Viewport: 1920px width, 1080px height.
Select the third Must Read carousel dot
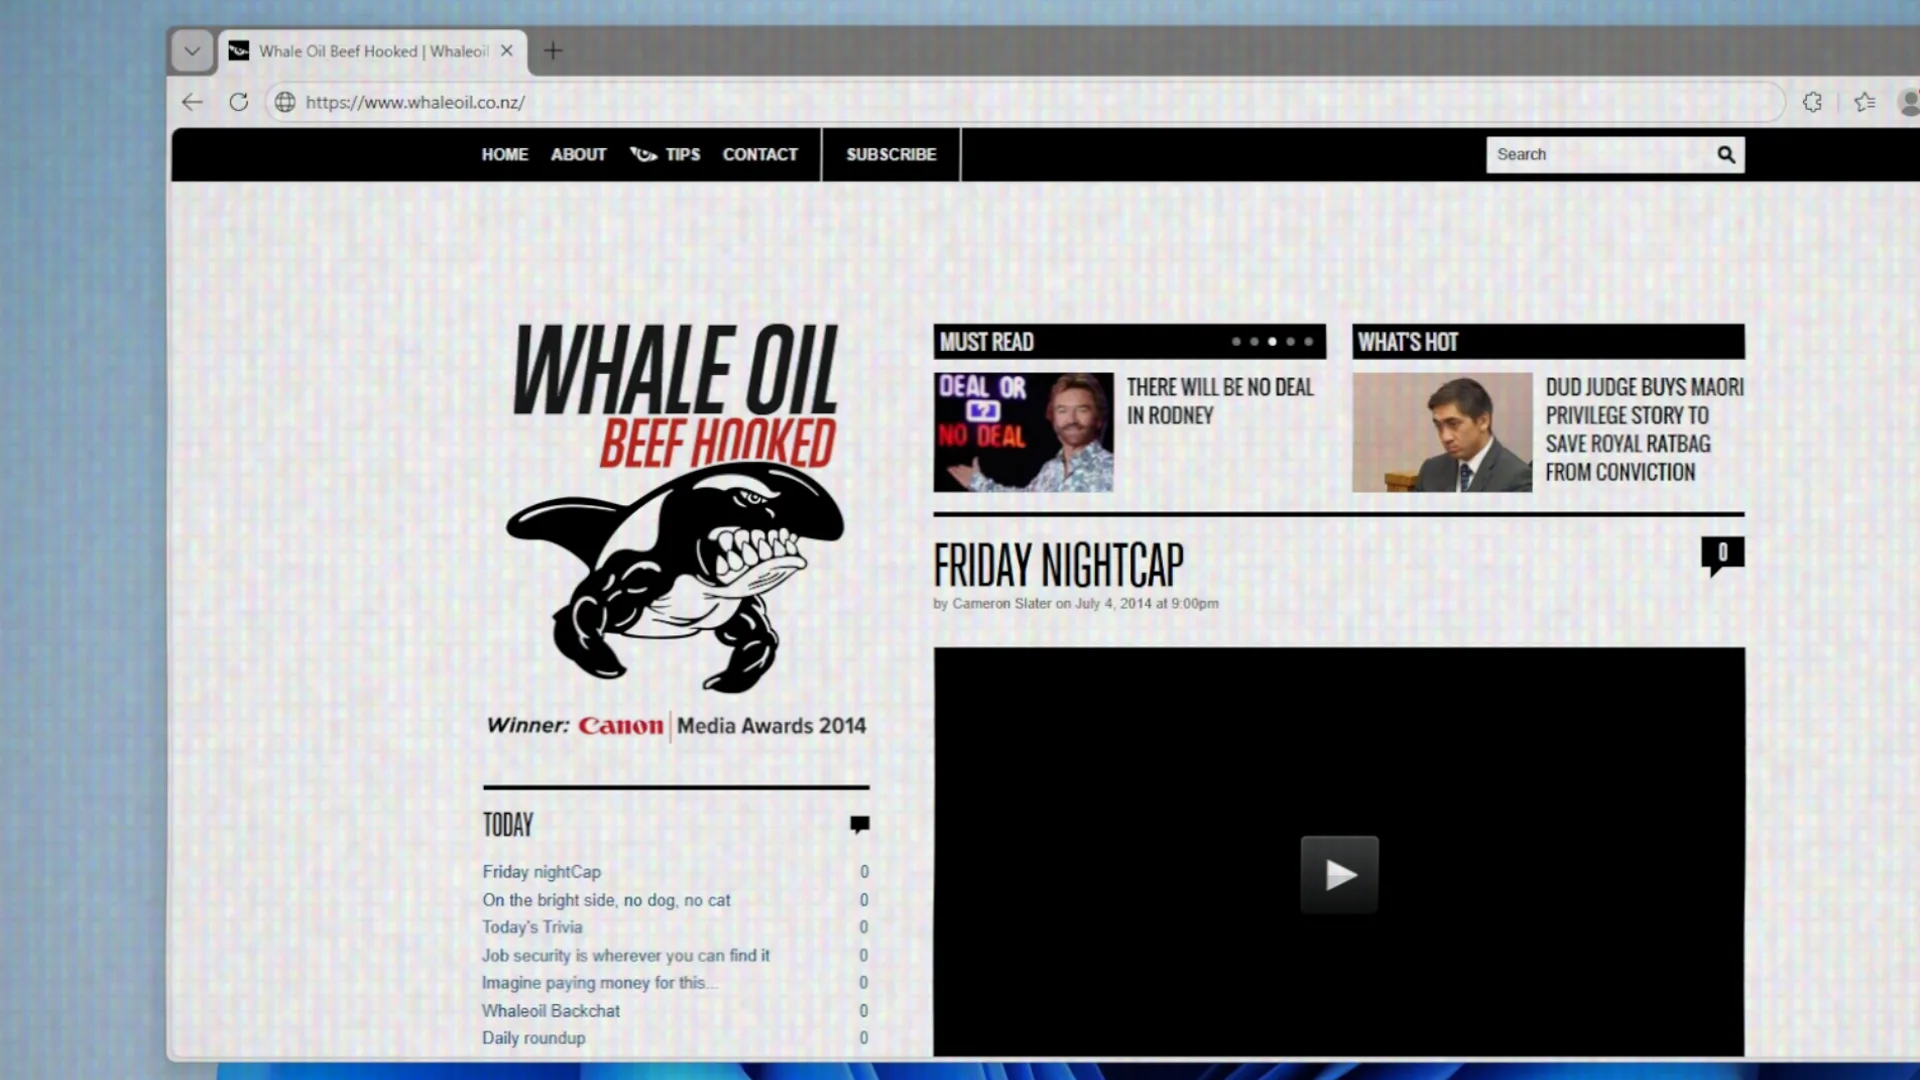pyautogui.click(x=1272, y=342)
